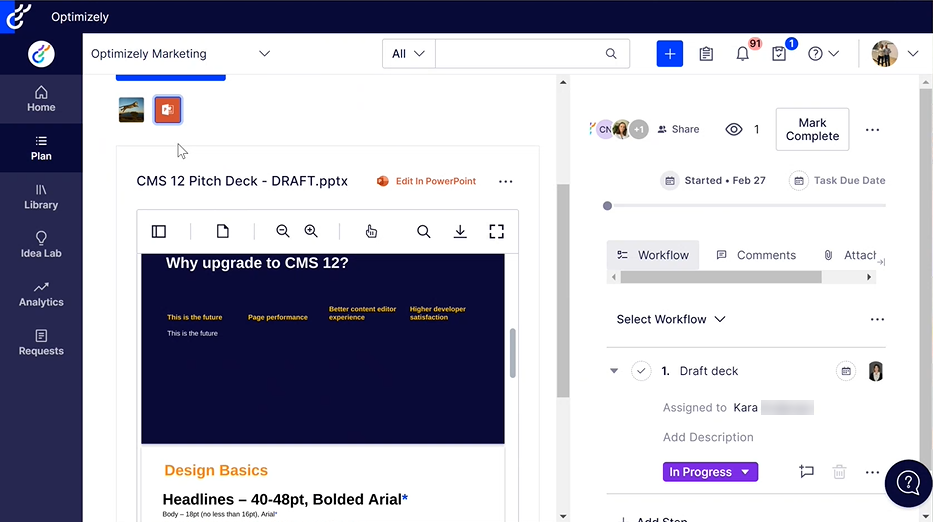The height and width of the screenshot is (522, 933).
Task: Click the main content vertical scrollbar
Action: tap(563, 290)
